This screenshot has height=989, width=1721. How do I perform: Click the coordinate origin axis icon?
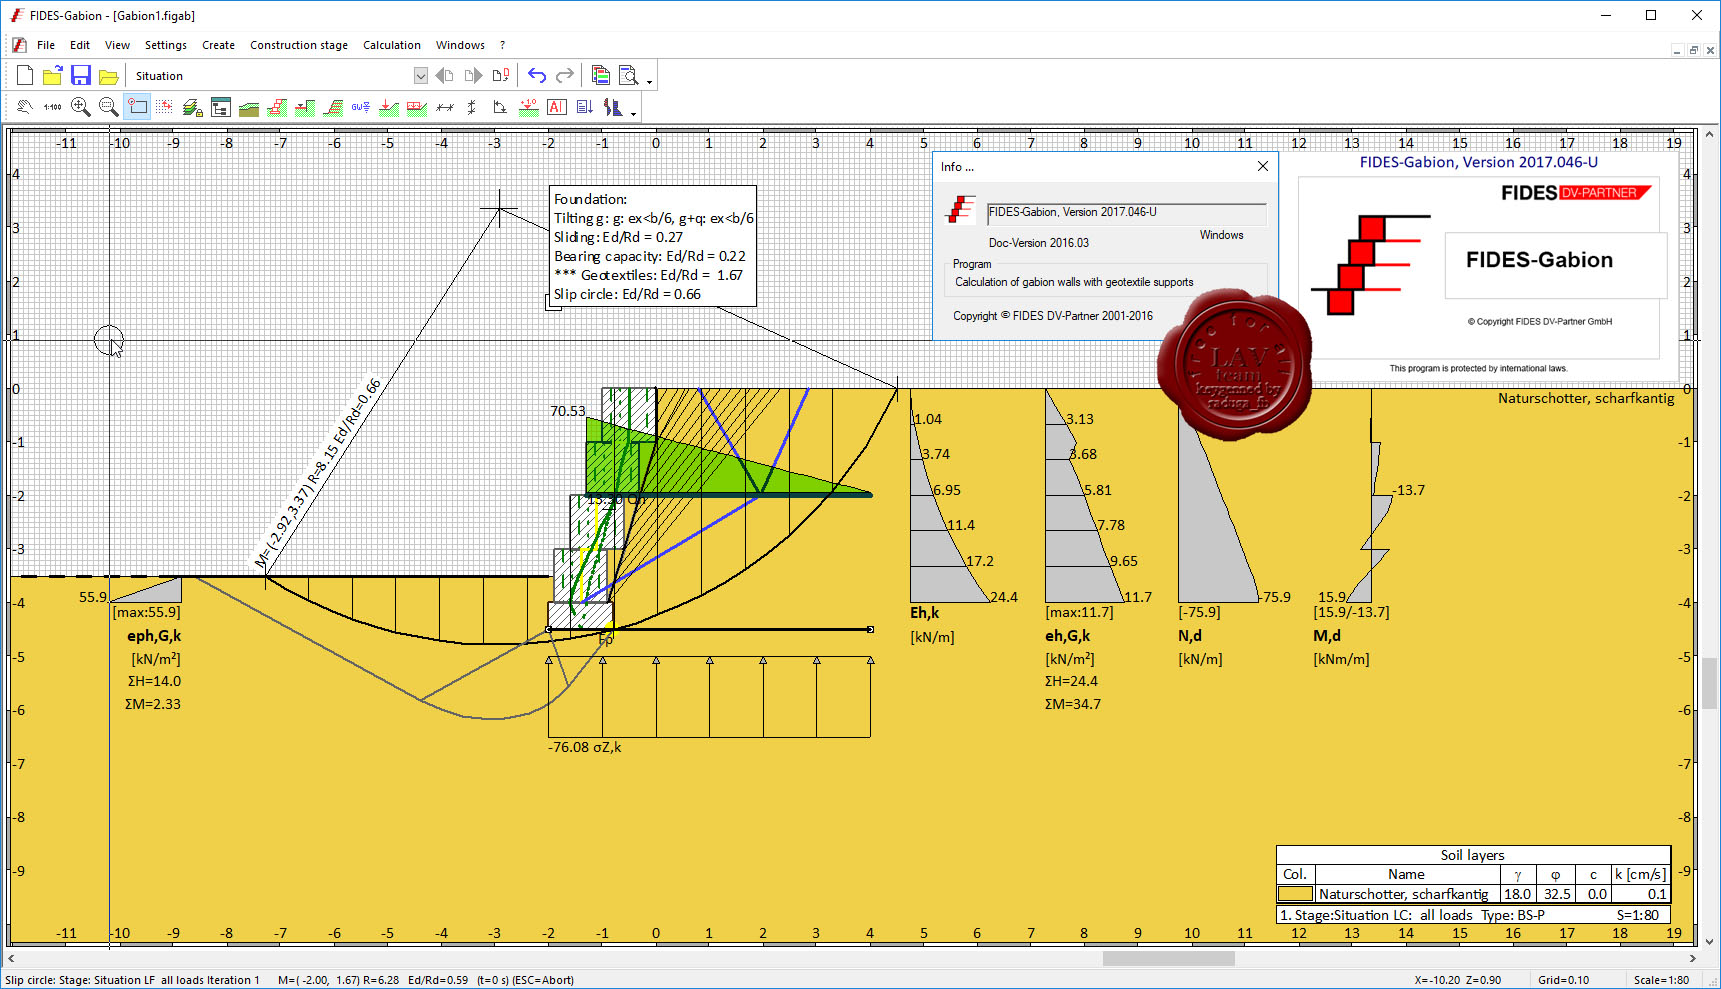coord(500,107)
